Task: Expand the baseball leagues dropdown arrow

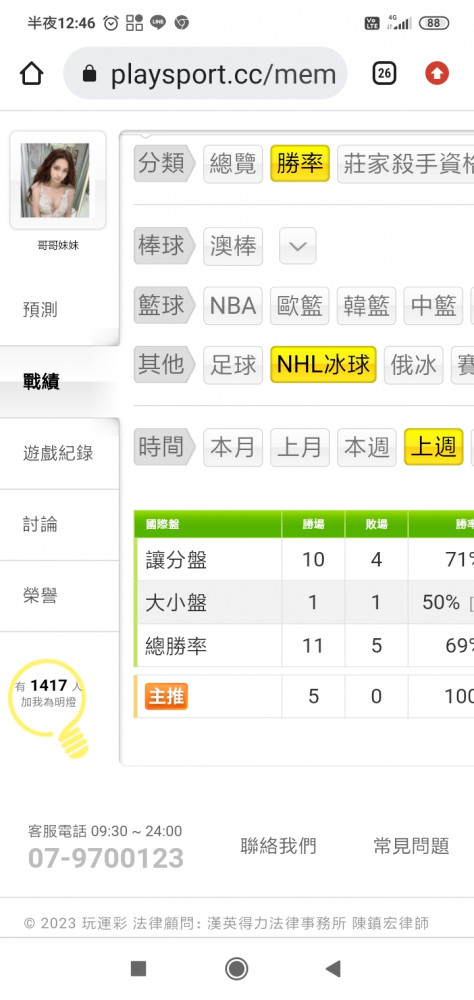Action: [298, 246]
